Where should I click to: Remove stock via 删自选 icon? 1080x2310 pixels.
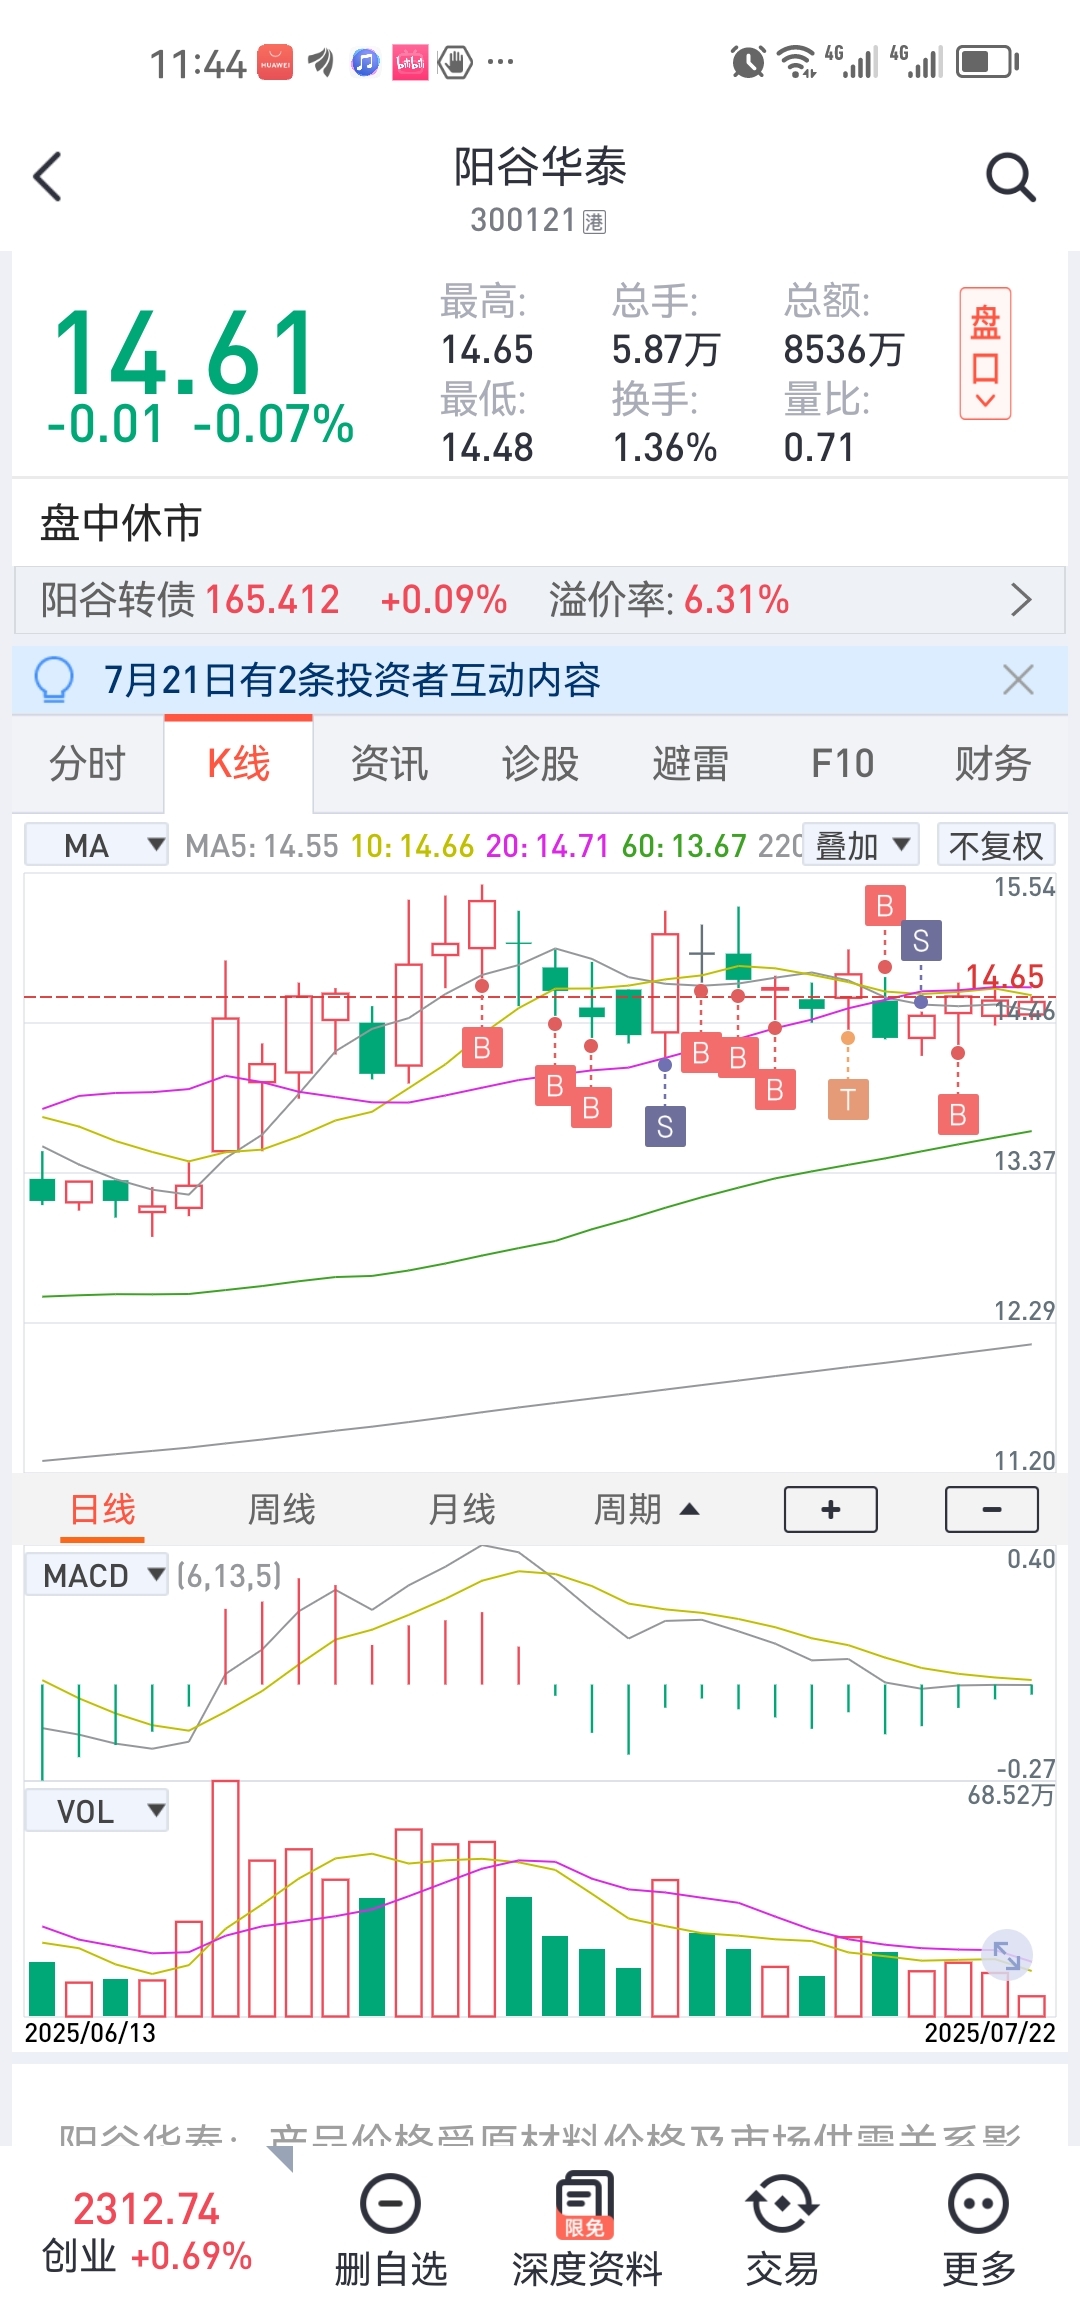coord(390,2230)
